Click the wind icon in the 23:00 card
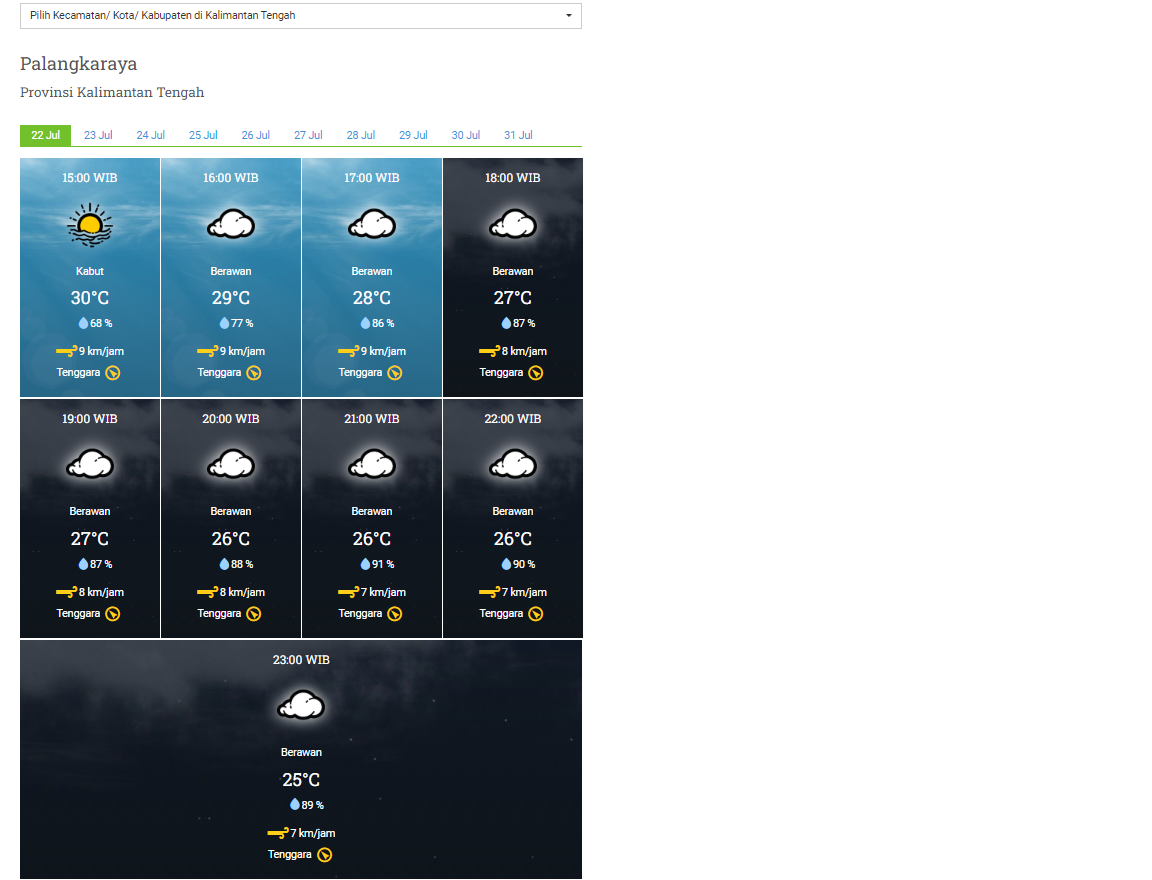Image resolution: width=1152 pixels, height=880 pixels. click(278, 833)
